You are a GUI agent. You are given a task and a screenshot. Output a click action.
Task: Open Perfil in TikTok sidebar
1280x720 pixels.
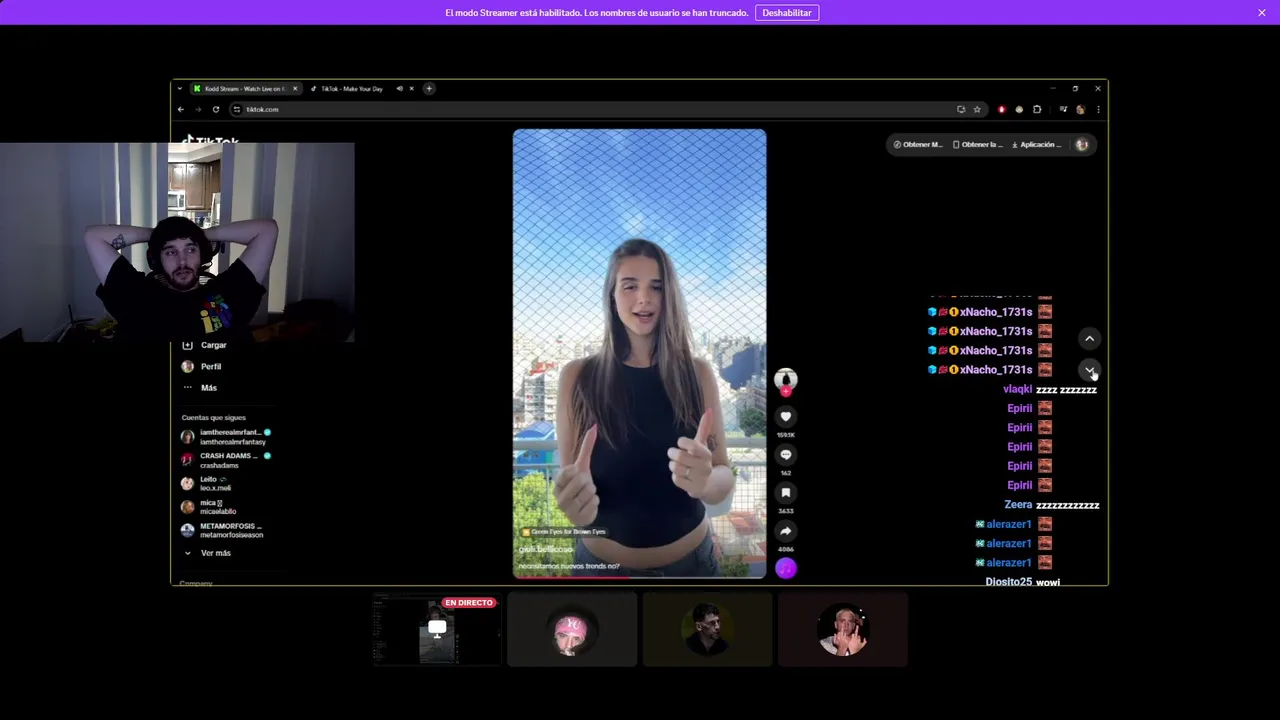[x=202, y=367]
